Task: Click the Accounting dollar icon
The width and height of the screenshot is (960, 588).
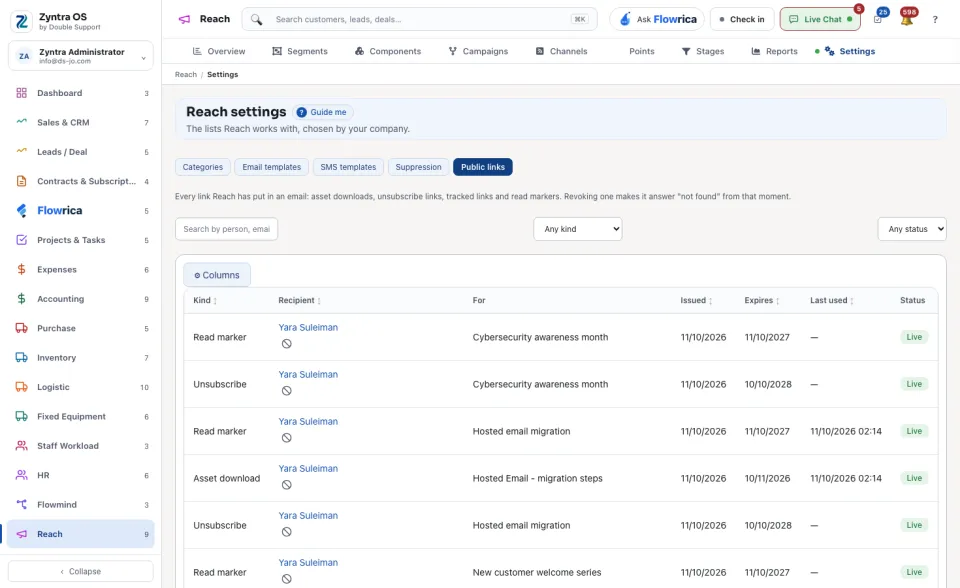Action: tap(21, 299)
